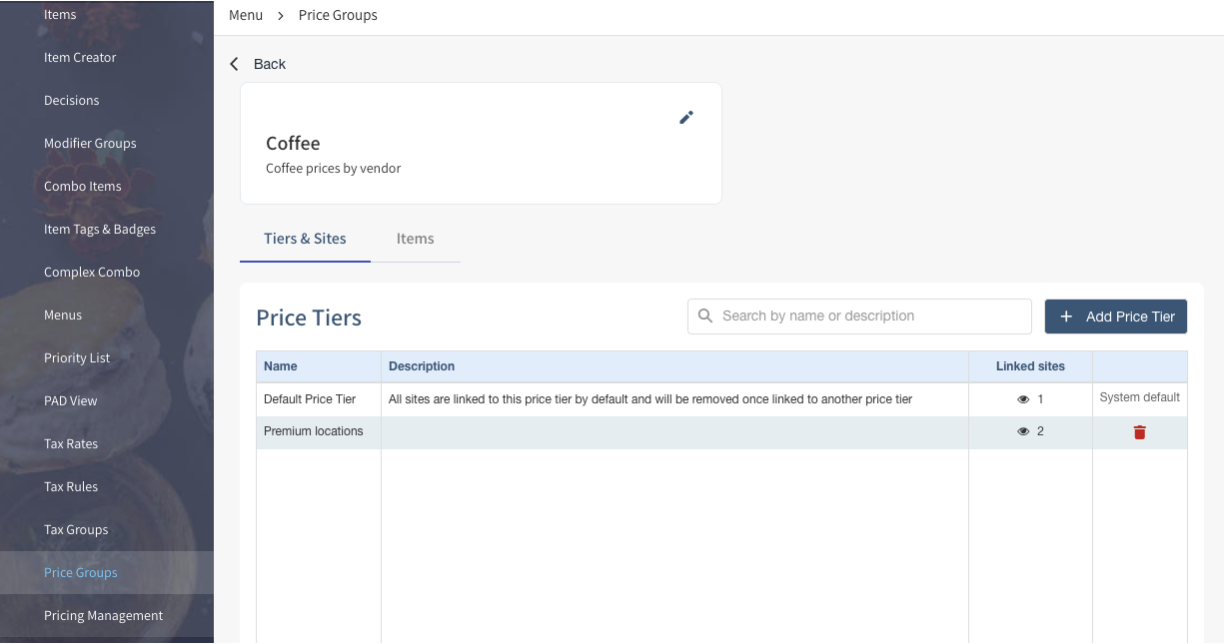Sort by the Name column header
Viewport: 1224px width, 644px height.
tap(281, 366)
